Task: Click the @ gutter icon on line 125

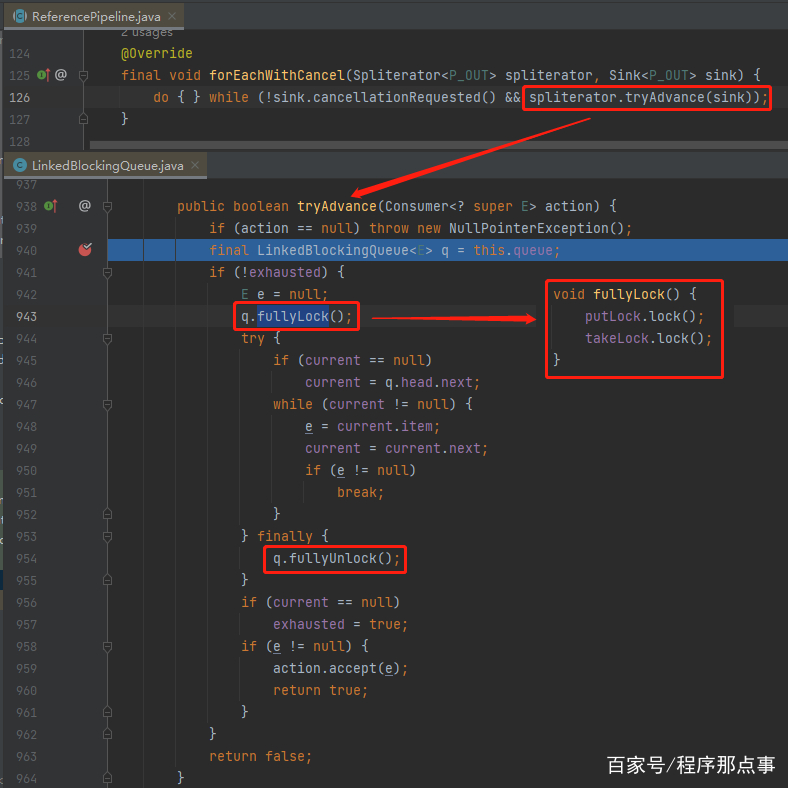Action: coord(61,75)
